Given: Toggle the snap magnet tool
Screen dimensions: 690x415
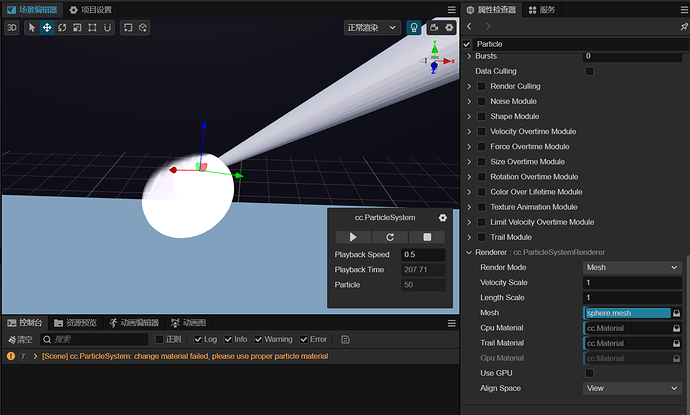Looking at the screenshot, I should [107, 28].
